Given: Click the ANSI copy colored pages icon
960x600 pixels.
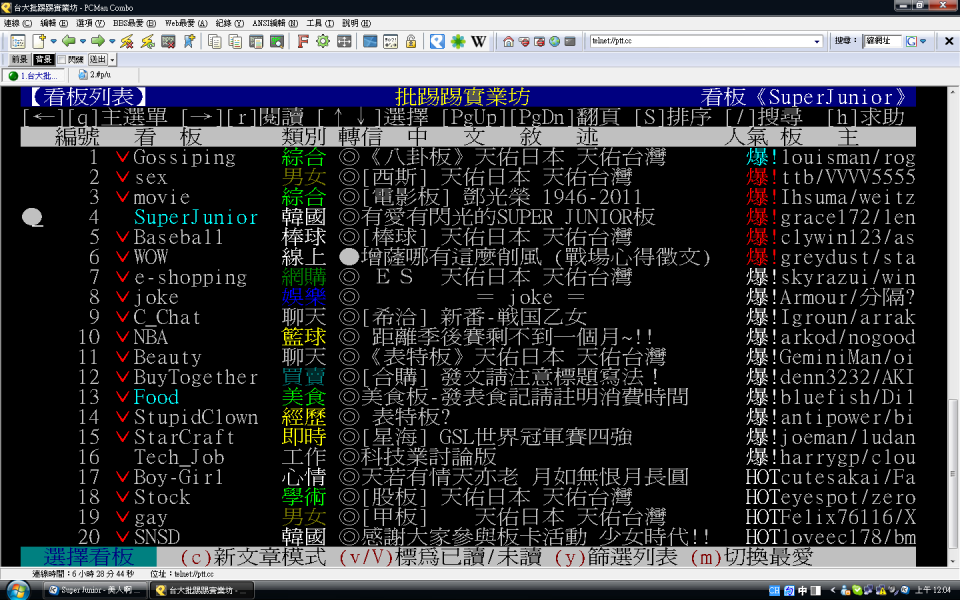Looking at the screenshot, I should coord(235,42).
